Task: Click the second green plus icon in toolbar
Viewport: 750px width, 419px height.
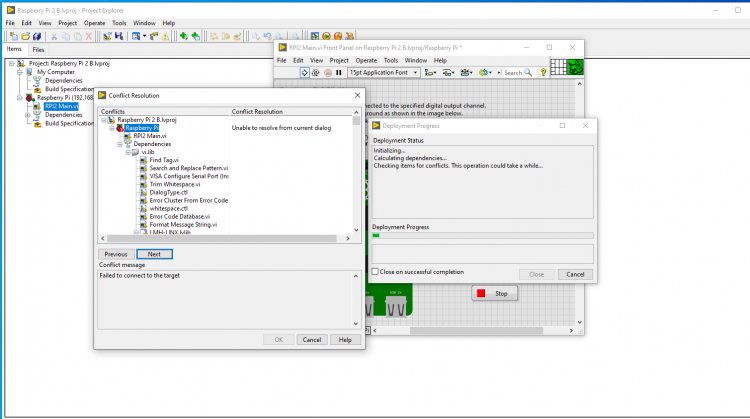Action: pos(195,36)
